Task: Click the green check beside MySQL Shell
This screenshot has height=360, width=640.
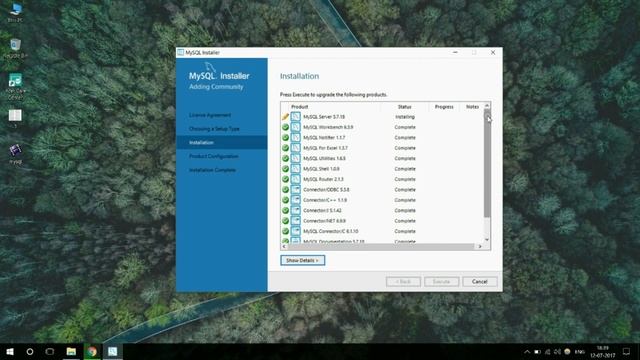Action: tap(285, 169)
